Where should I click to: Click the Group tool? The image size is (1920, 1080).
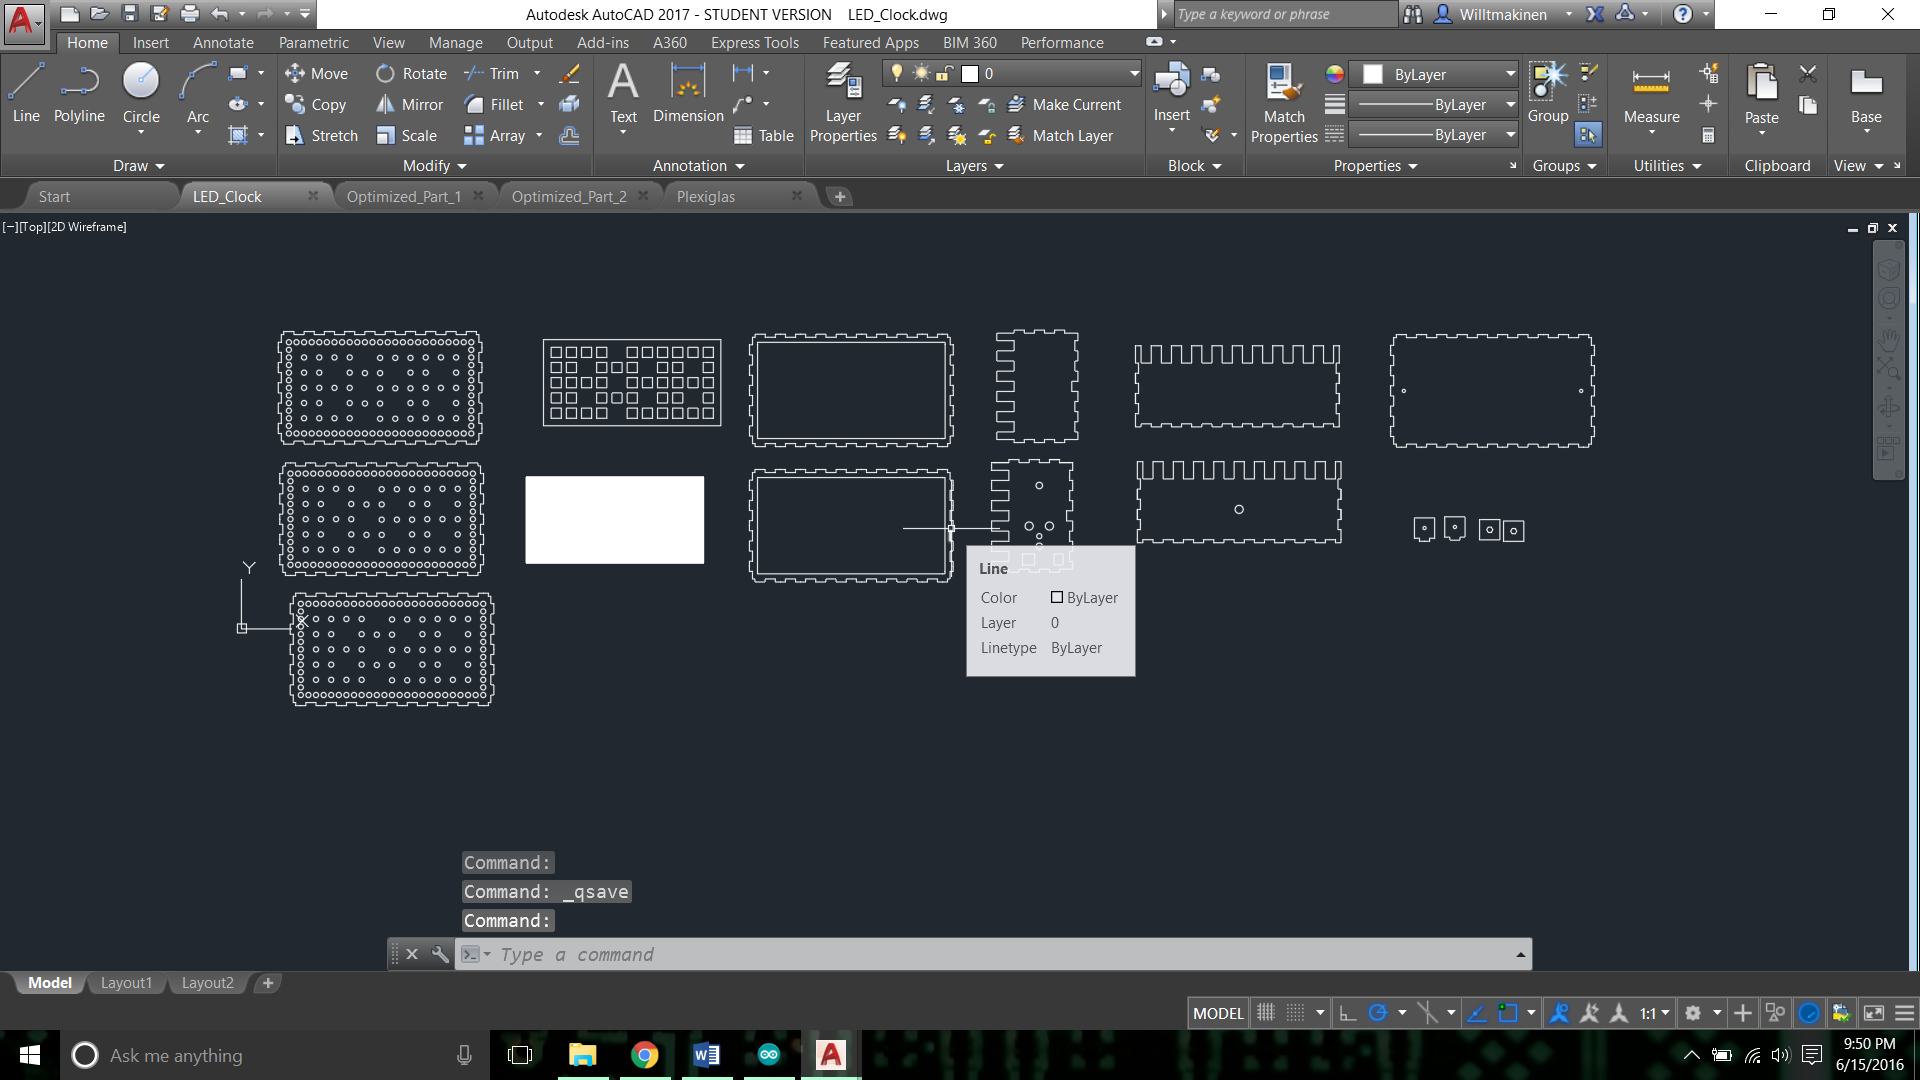[1548, 93]
